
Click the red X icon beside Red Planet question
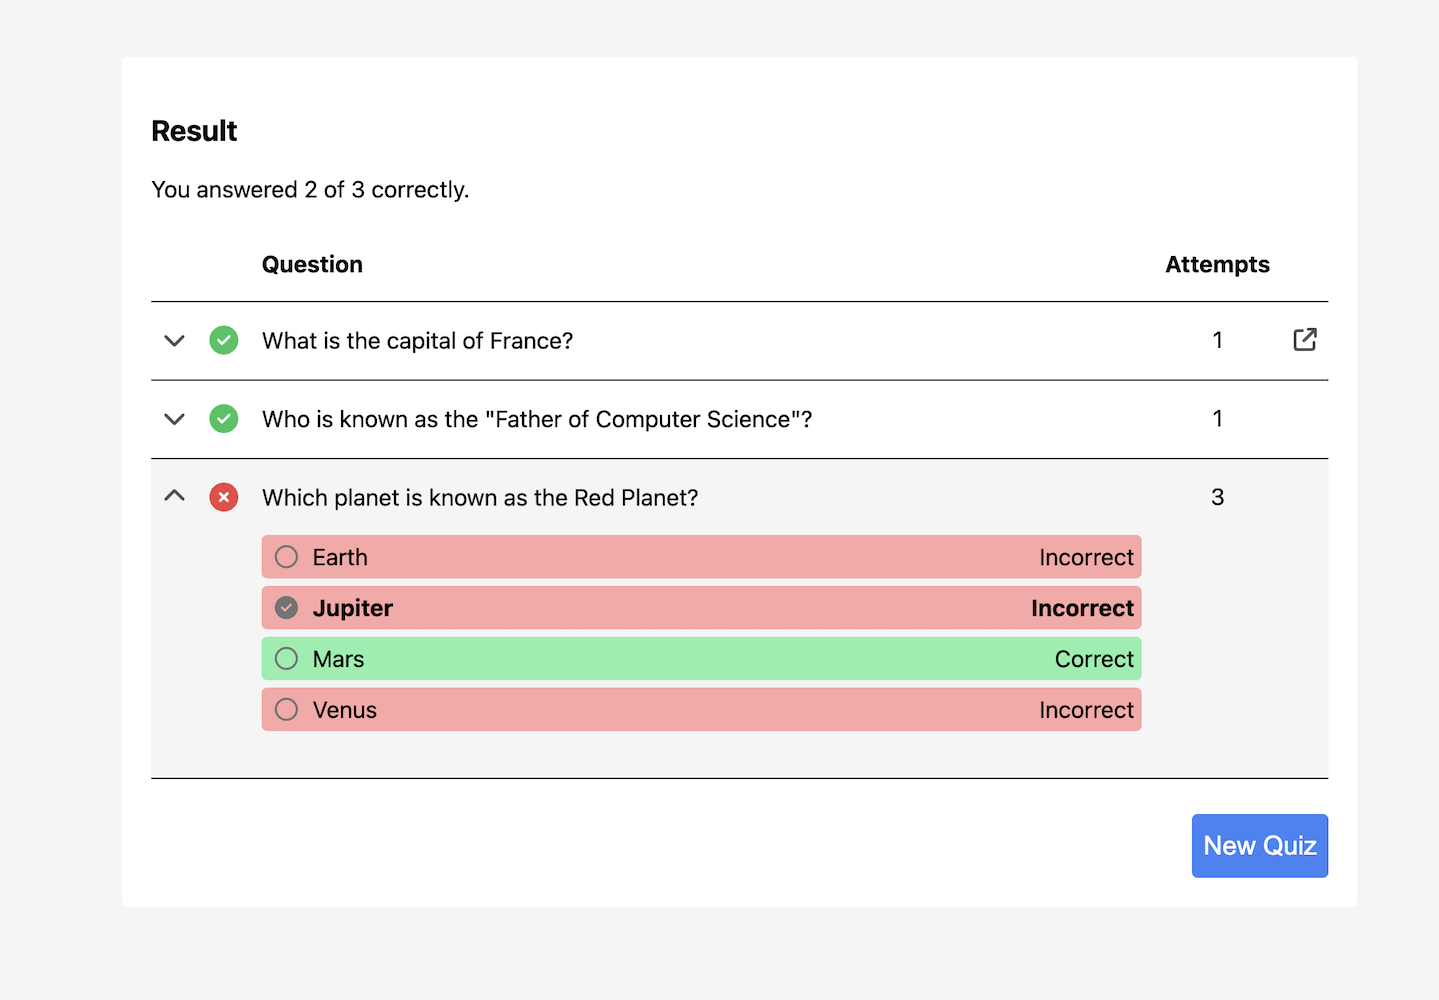tap(224, 497)
